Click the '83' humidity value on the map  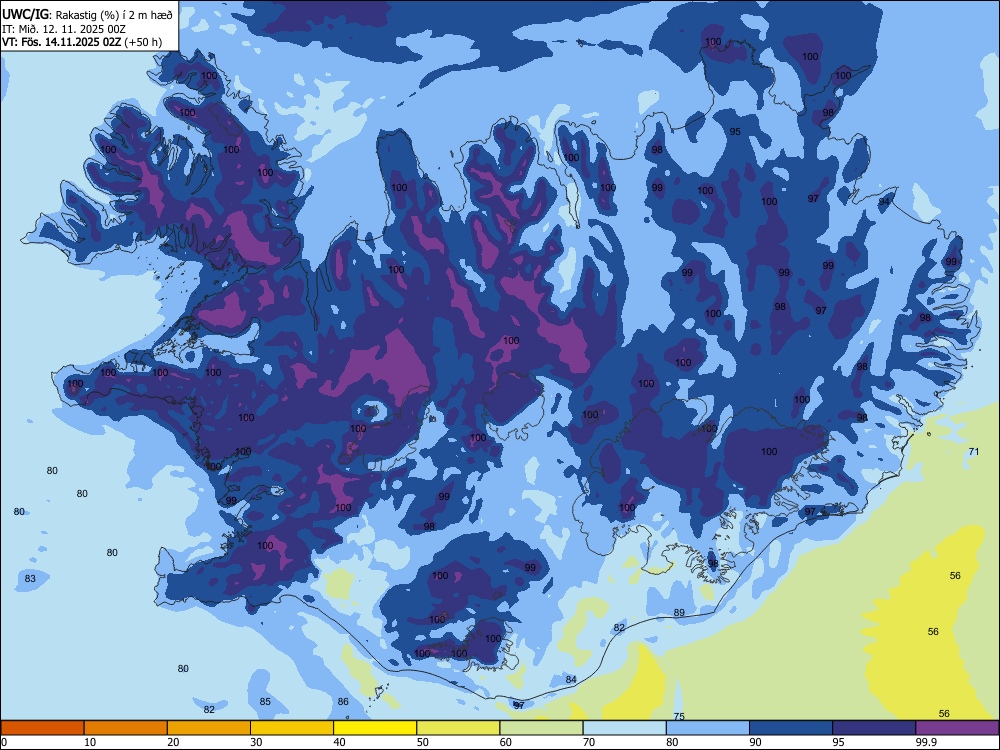pyautogui.click(x=30, y=578)
